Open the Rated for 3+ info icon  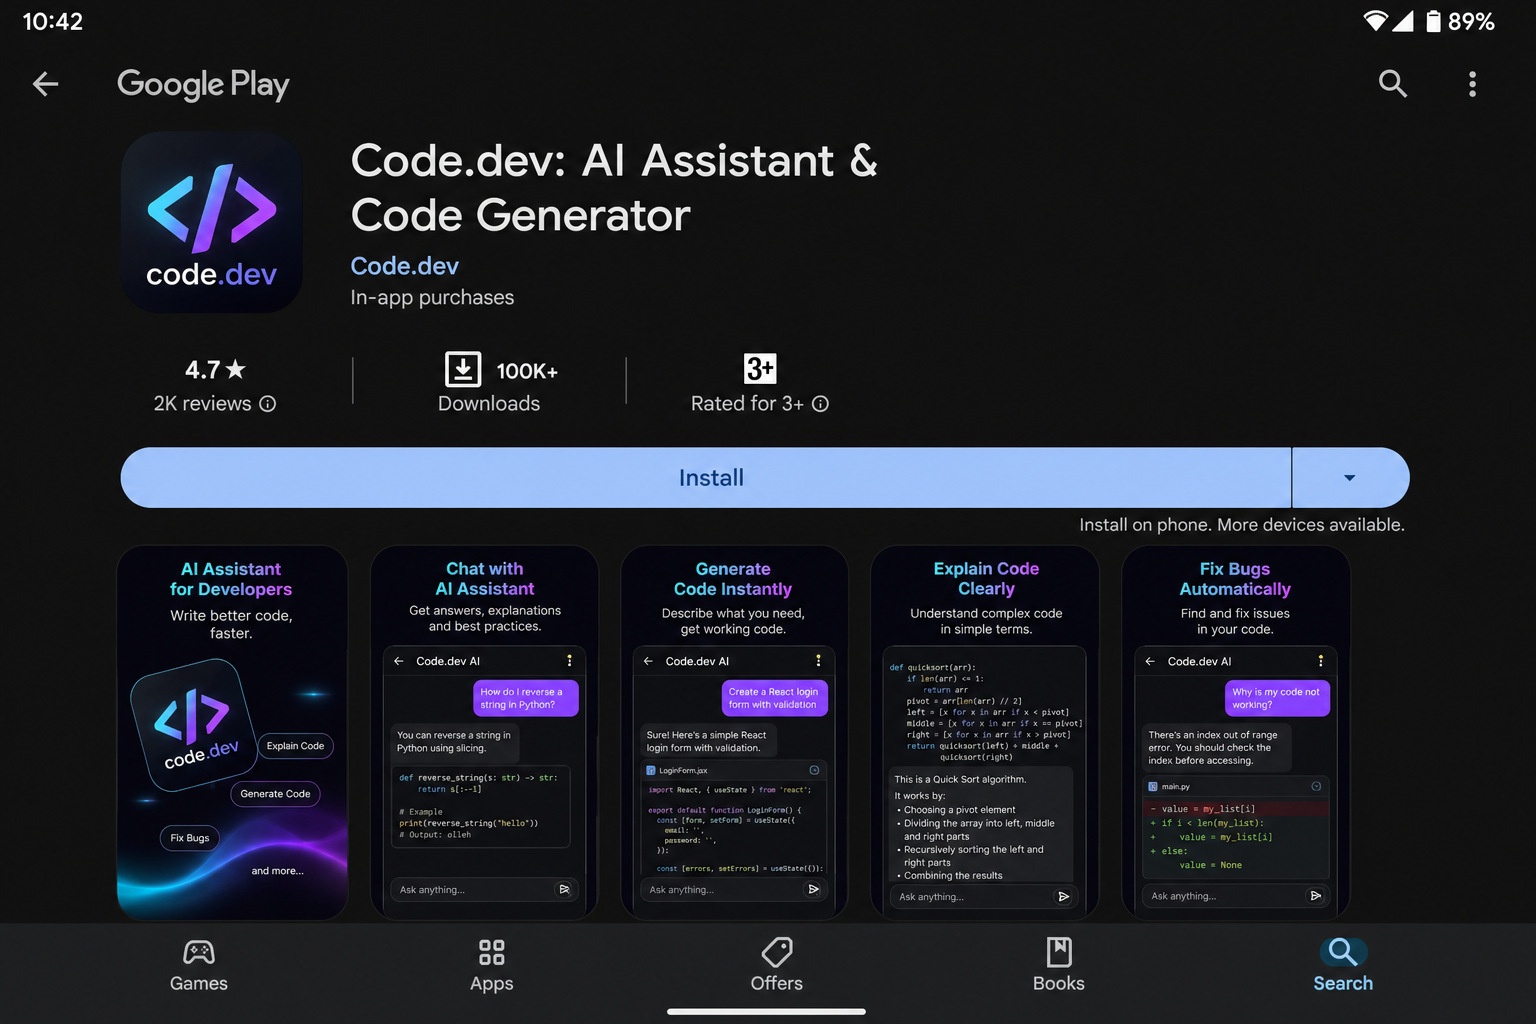[x=820, y=404]
